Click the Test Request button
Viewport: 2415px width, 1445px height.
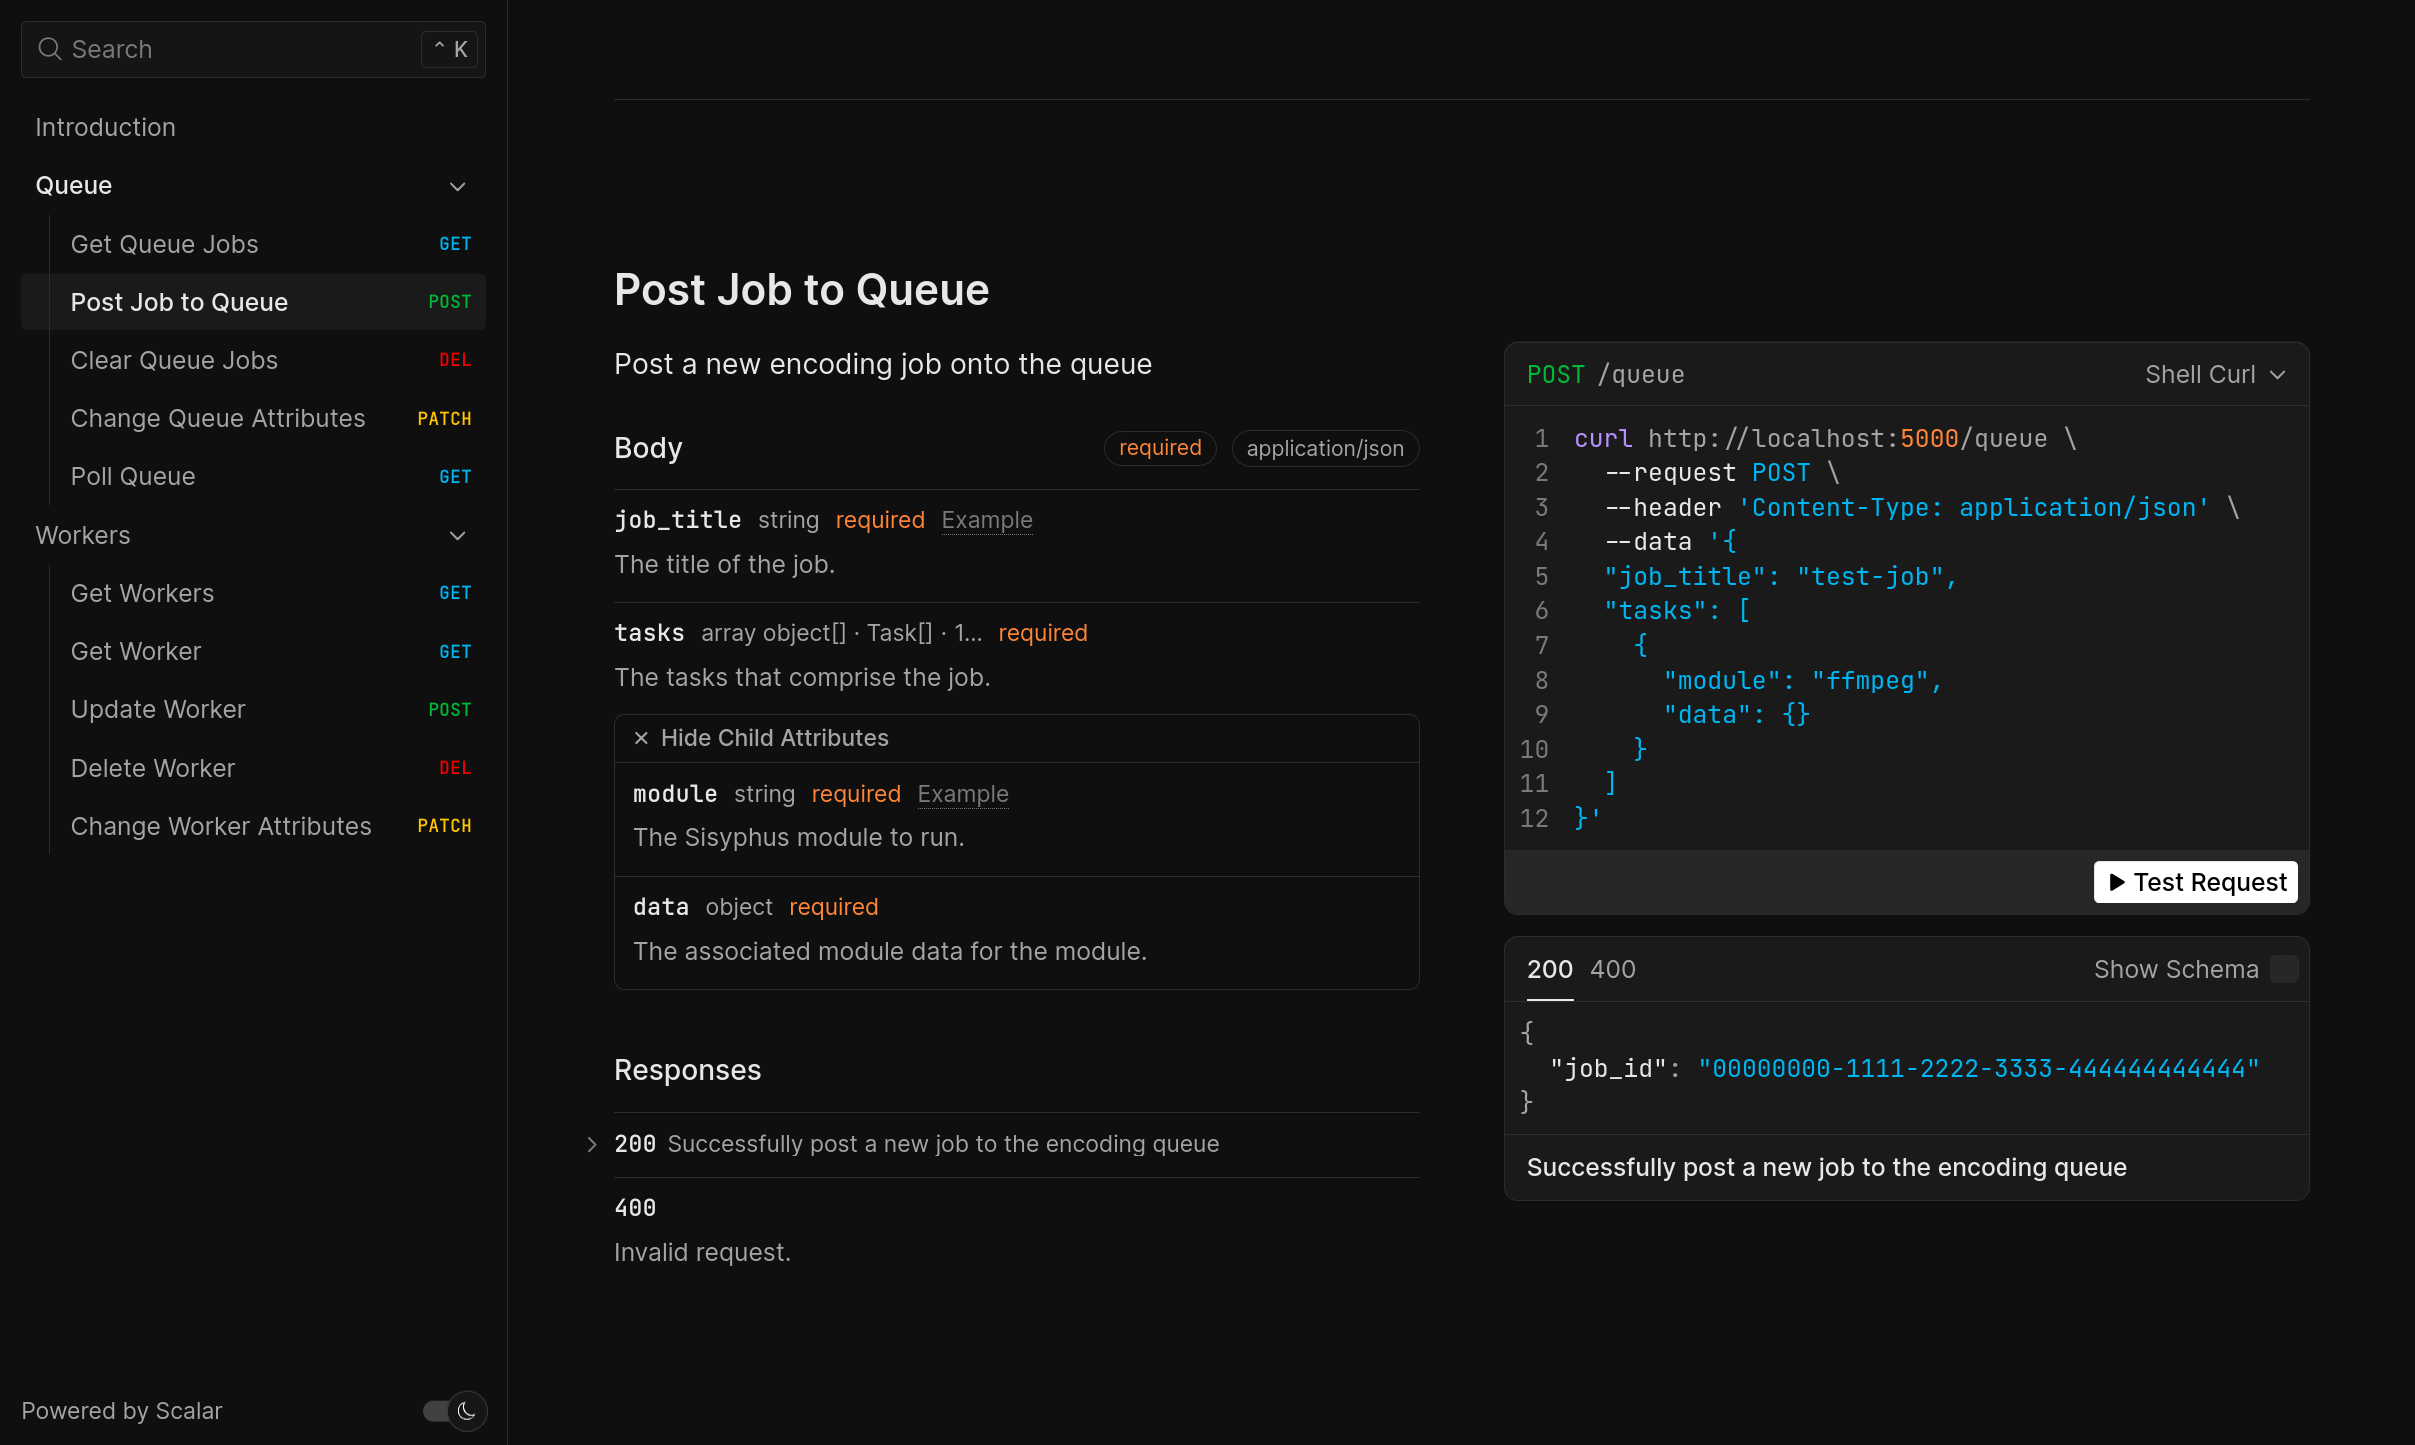point(2195,882)
